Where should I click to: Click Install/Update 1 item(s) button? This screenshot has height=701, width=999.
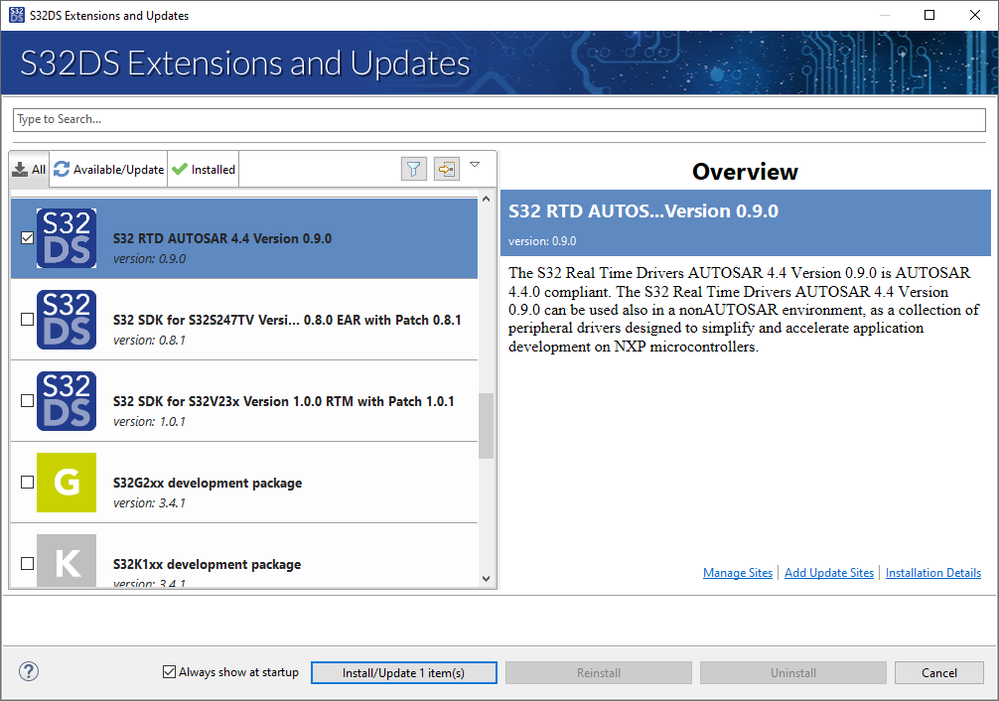point(403,673)
